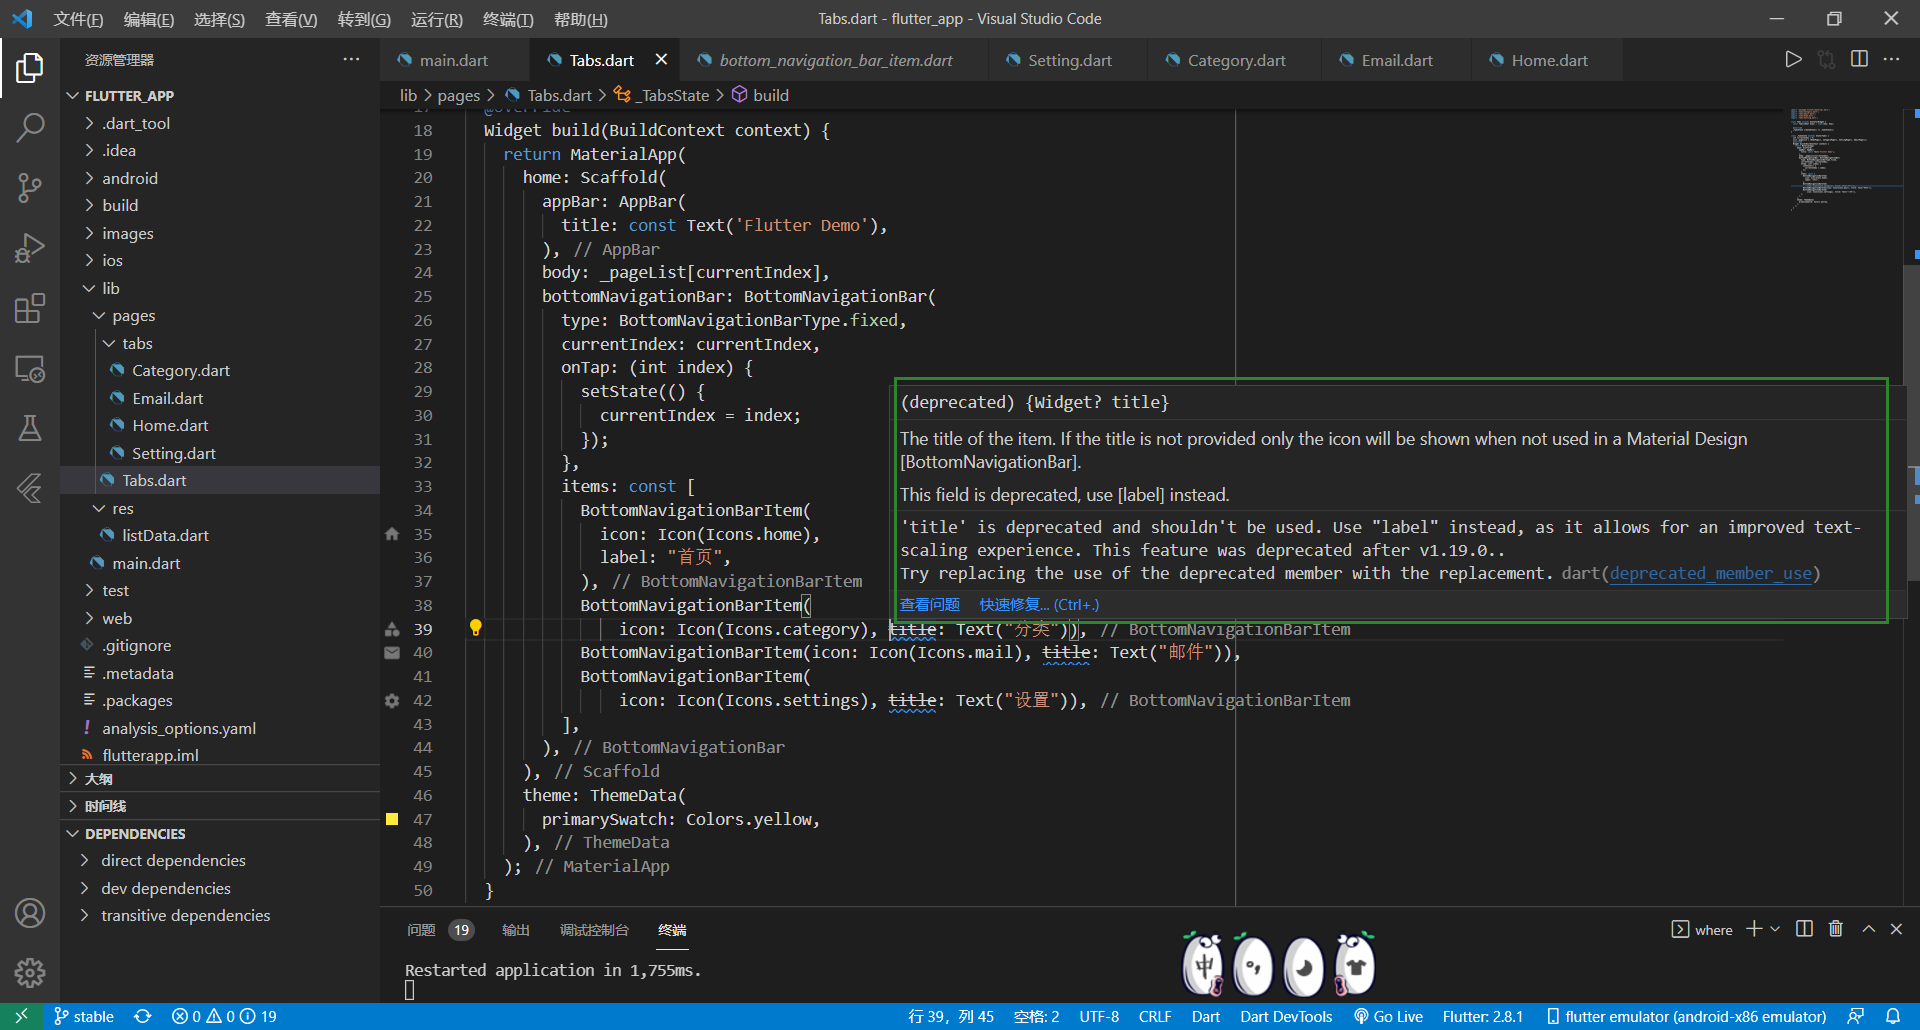
Task: Open the Split Editor icon
Action: pos(1859,59)
